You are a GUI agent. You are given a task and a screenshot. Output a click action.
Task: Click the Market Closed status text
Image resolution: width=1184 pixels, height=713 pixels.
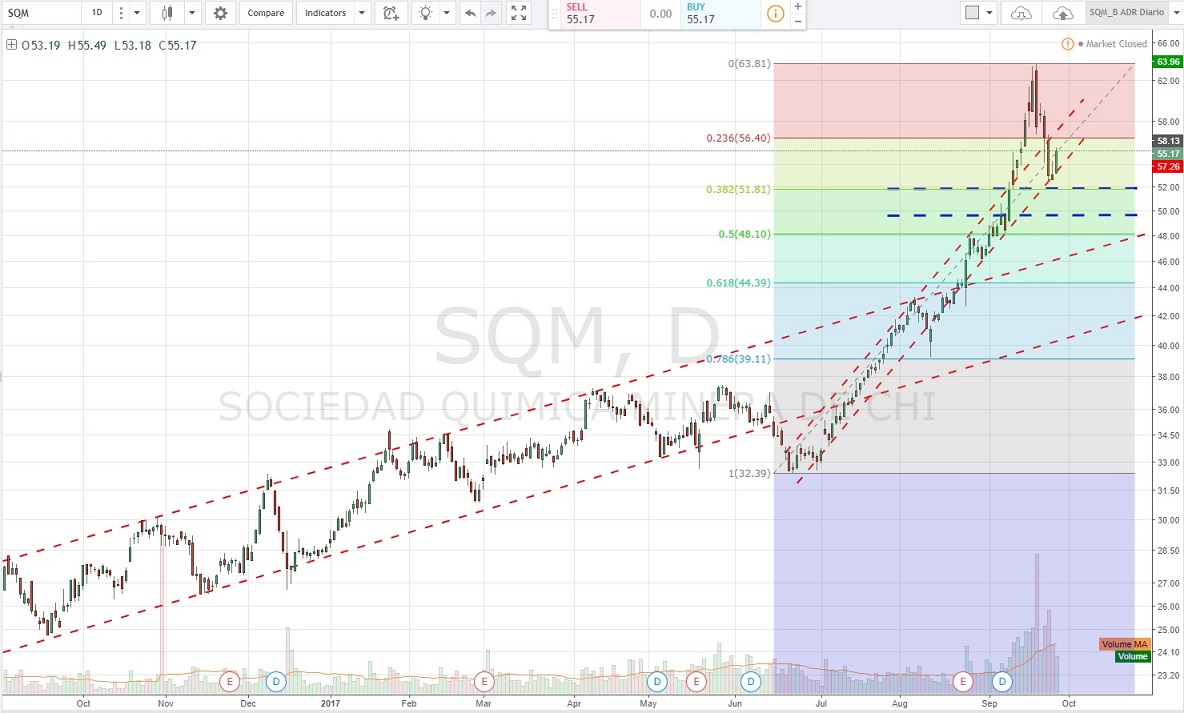1116,44
